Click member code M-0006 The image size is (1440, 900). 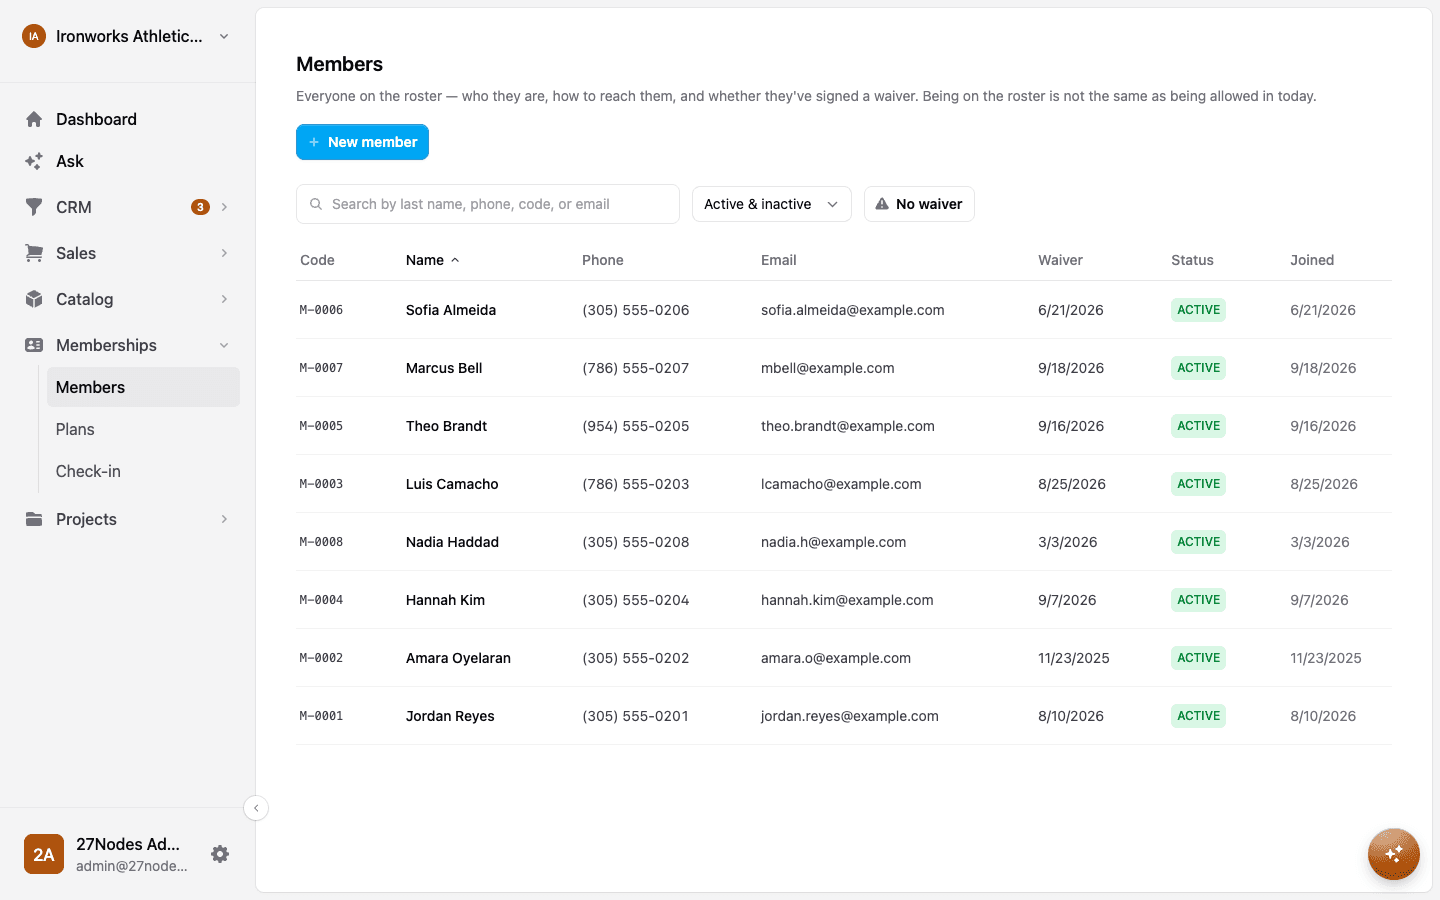[321, 310]
